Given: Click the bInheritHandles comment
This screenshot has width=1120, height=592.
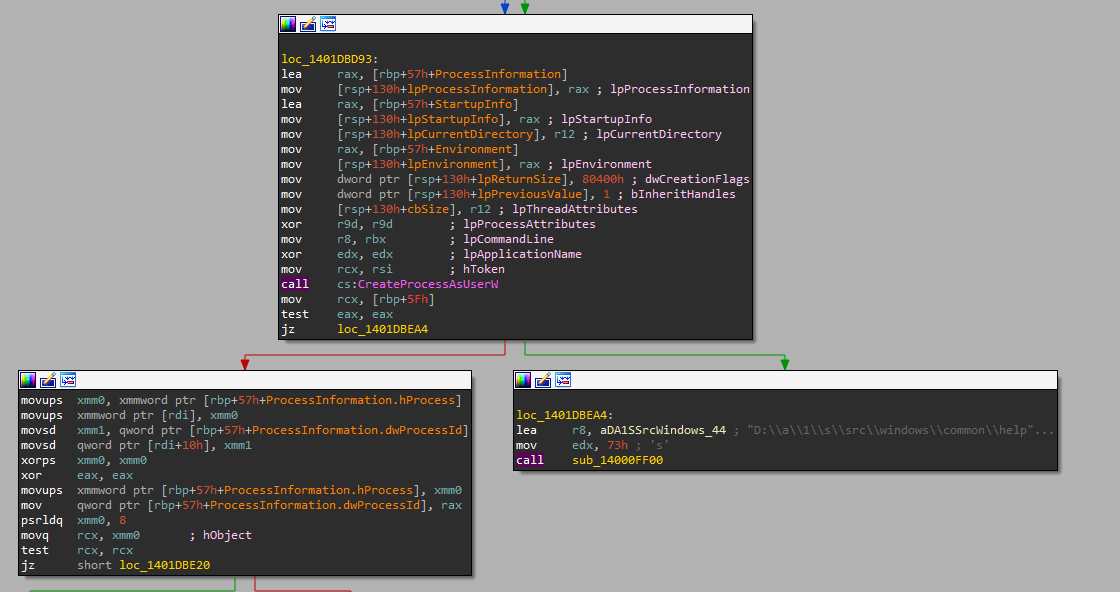Looking at the screenshot, I should [683, 194].
